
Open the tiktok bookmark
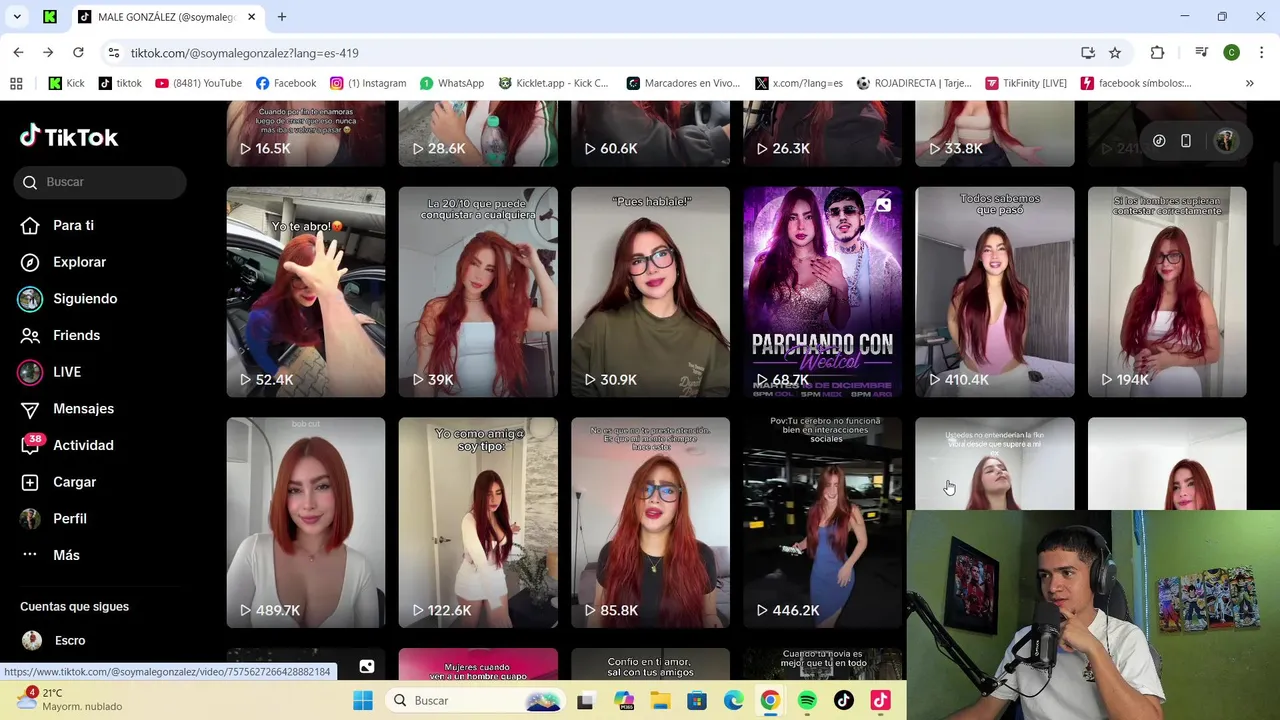(x=120, y=83)
